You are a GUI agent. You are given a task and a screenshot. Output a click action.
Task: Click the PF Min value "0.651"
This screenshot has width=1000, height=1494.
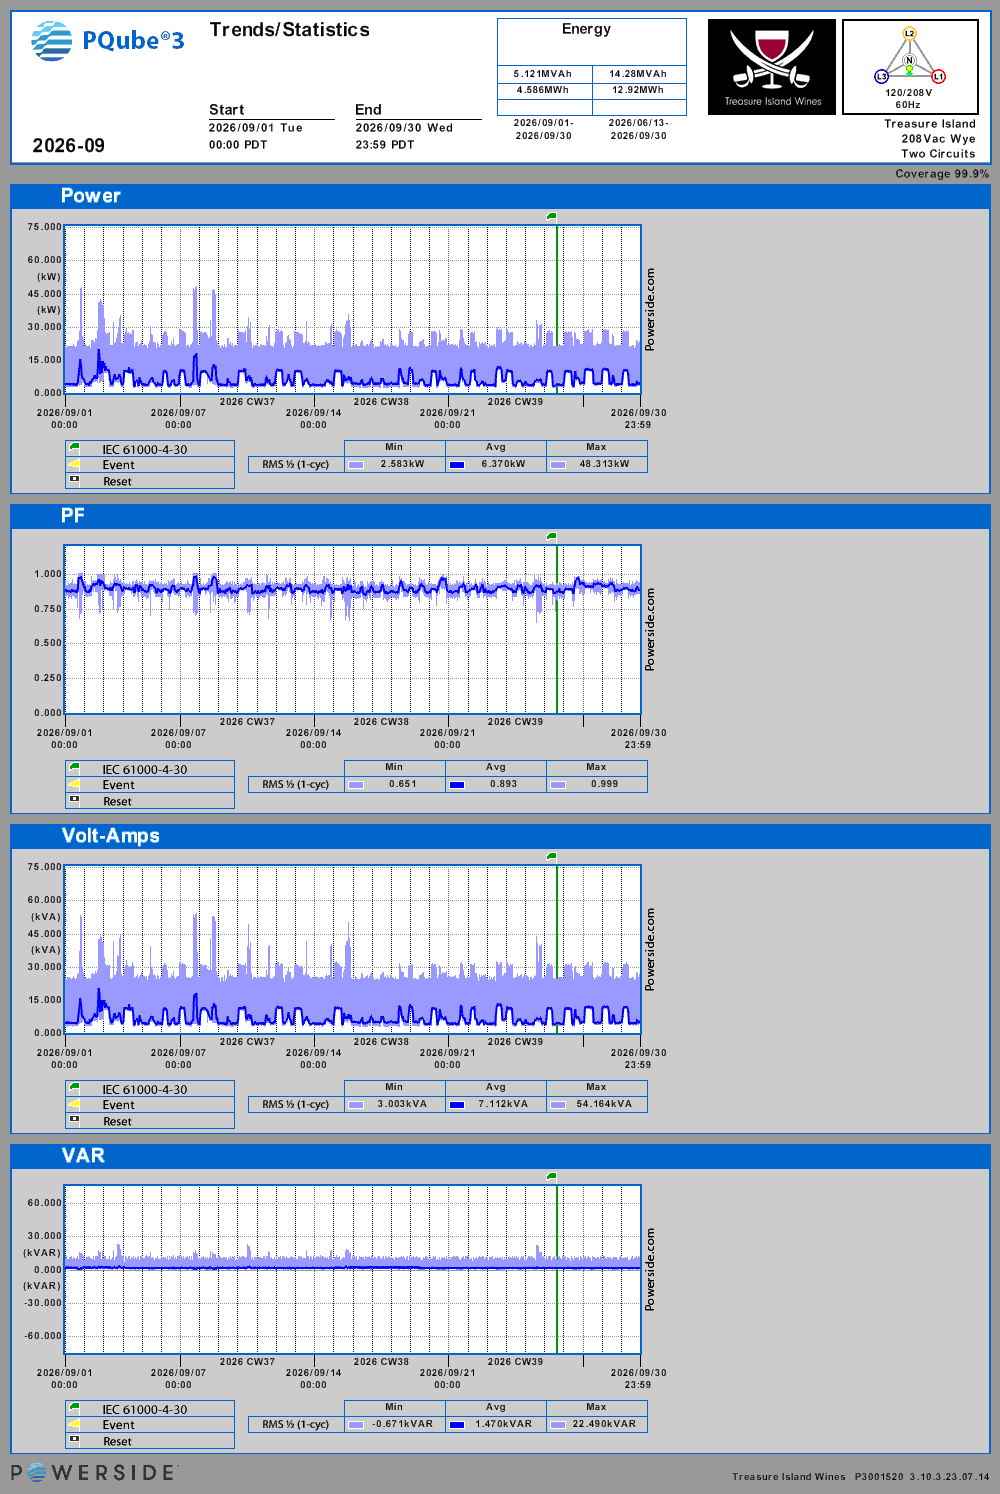coord(403,784)
